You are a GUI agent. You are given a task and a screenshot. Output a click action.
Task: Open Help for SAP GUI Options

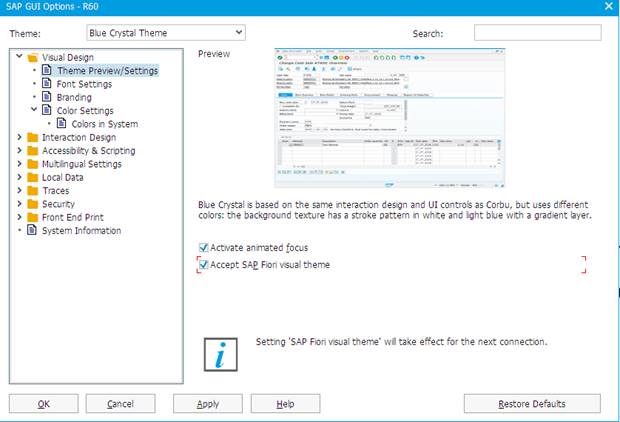[285, 404]
